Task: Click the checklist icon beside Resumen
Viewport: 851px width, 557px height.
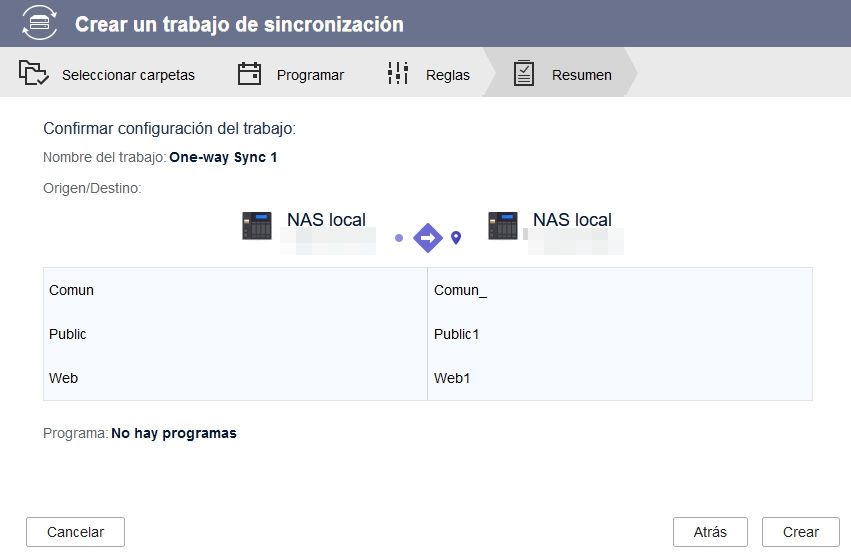Action: point(524,74)
